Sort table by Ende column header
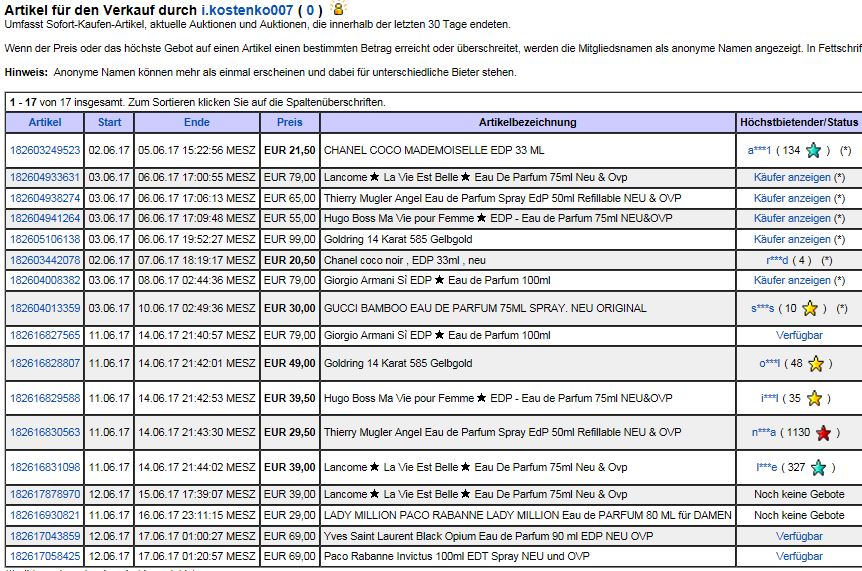This screenshot has width=862, height=571. coord(197,122)
